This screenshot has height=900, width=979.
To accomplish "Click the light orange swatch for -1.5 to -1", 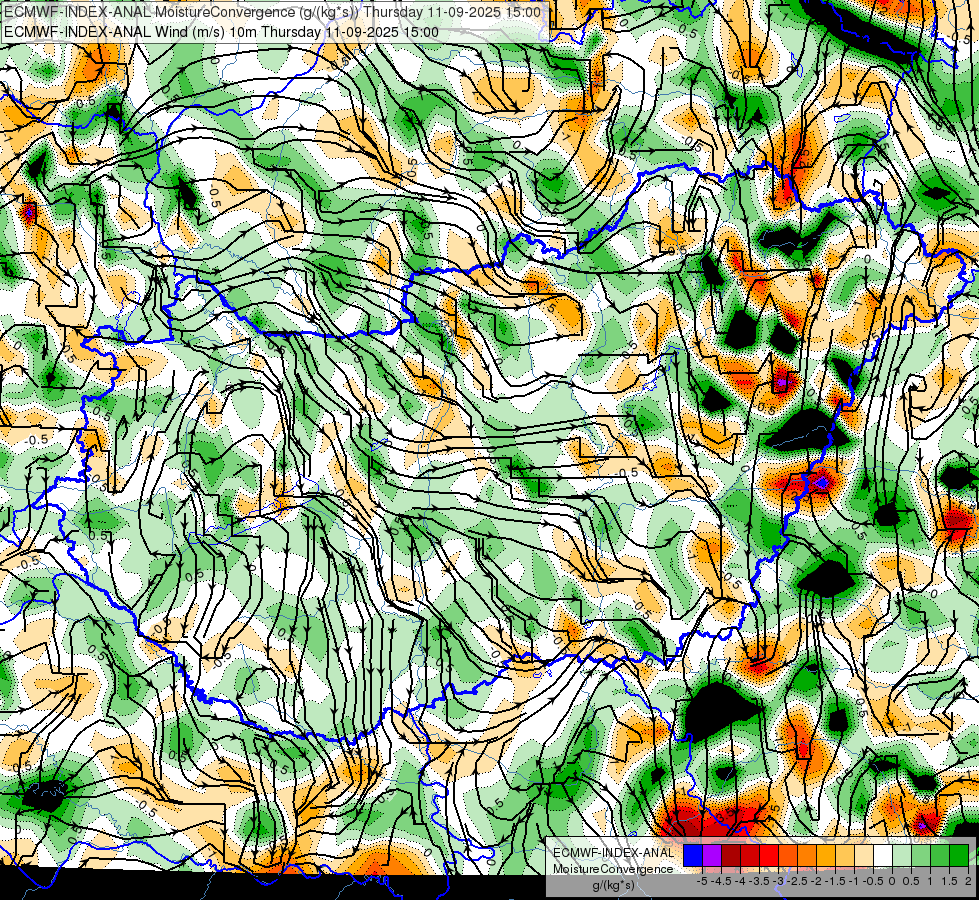I will (x=845, y=856).
